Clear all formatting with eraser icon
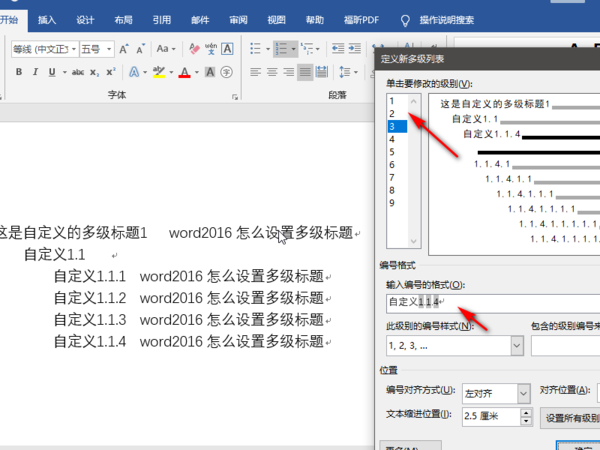The image size is (600, 450). coord(194,49)
